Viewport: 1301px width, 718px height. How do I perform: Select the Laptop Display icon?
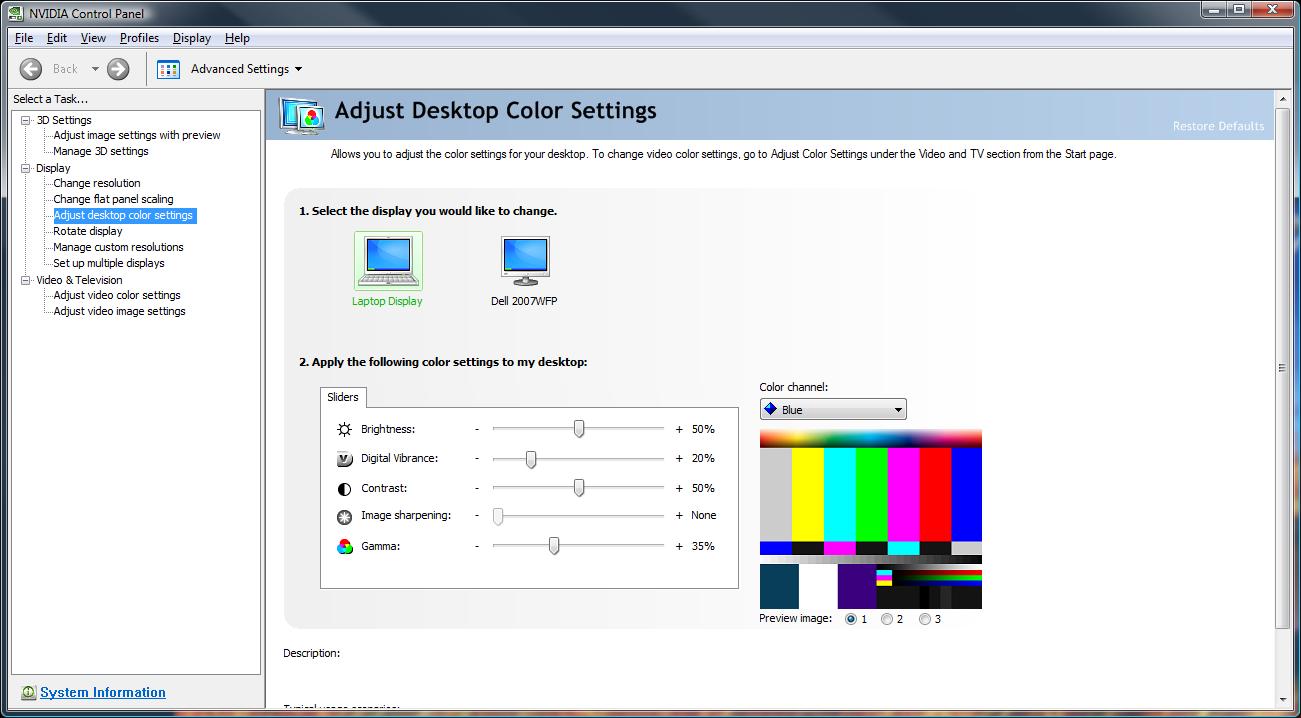click(388, 261)
